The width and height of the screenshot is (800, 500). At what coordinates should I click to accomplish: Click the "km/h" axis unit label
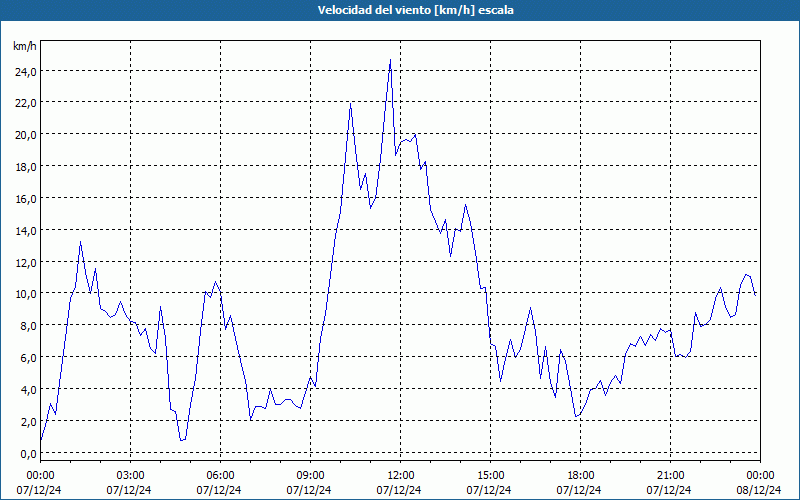[24, 46]
